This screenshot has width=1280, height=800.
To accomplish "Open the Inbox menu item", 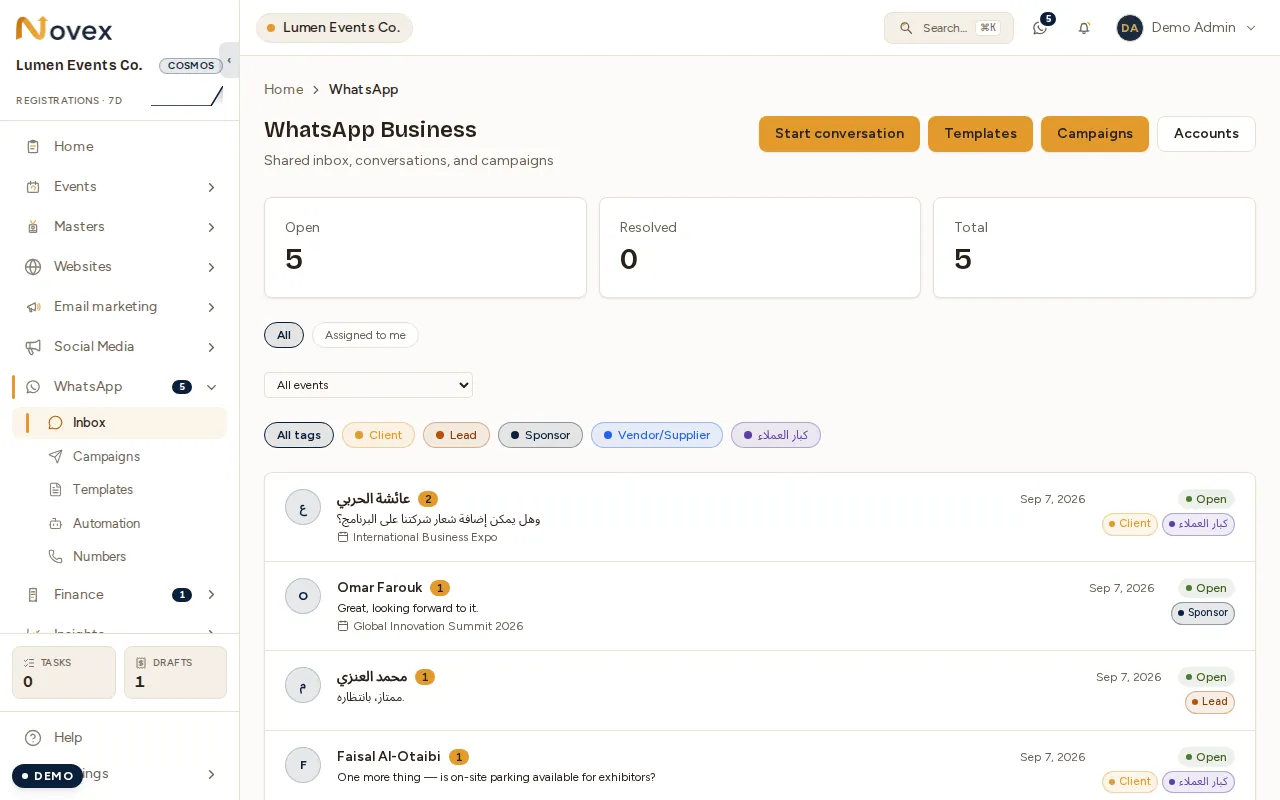I will tap(120, 423).
